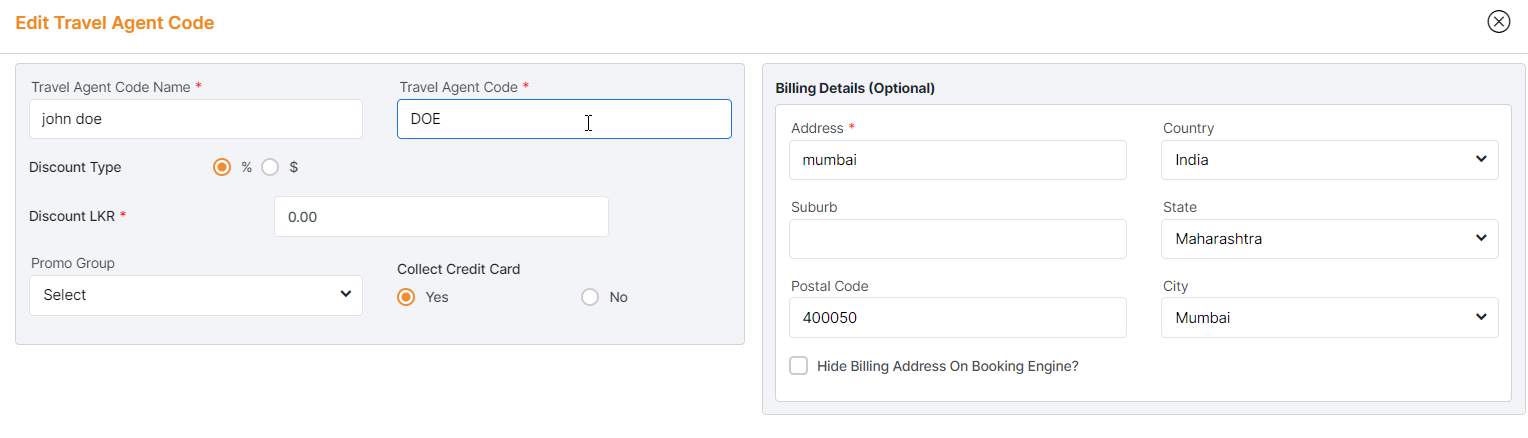1528x438 pixels.
Task: Click the Billing Details (Optional) heading
Action: pos(855,88)
